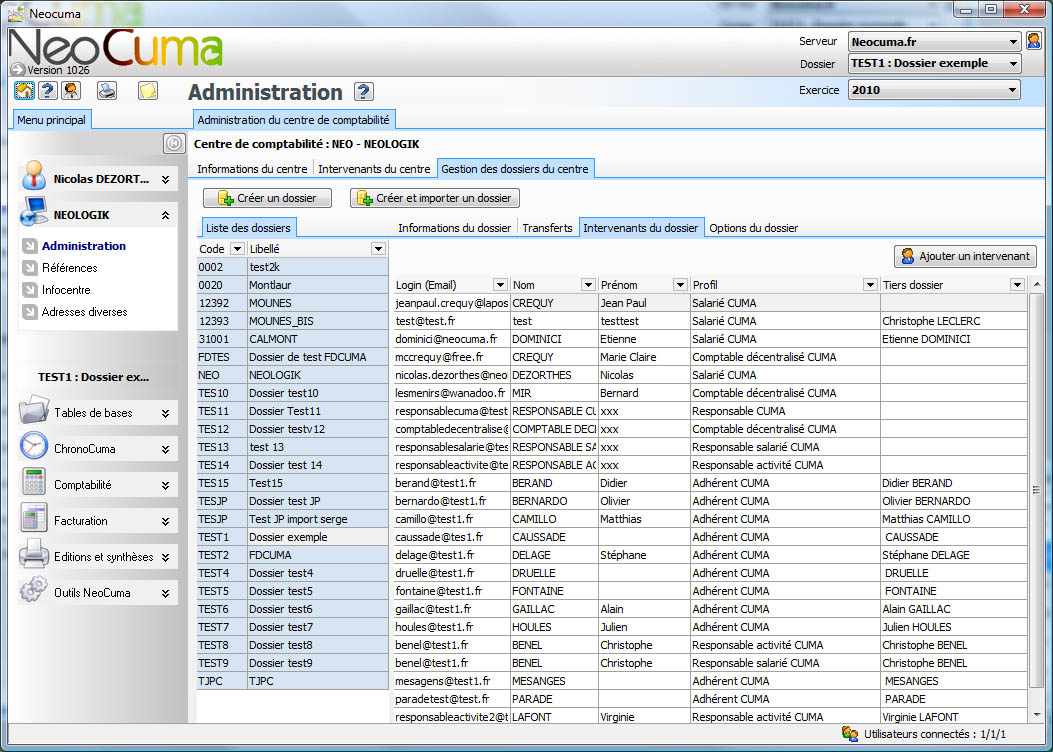Expand the Tables de bases chevron
The image size is (1053, 752).
coord(165,414)
